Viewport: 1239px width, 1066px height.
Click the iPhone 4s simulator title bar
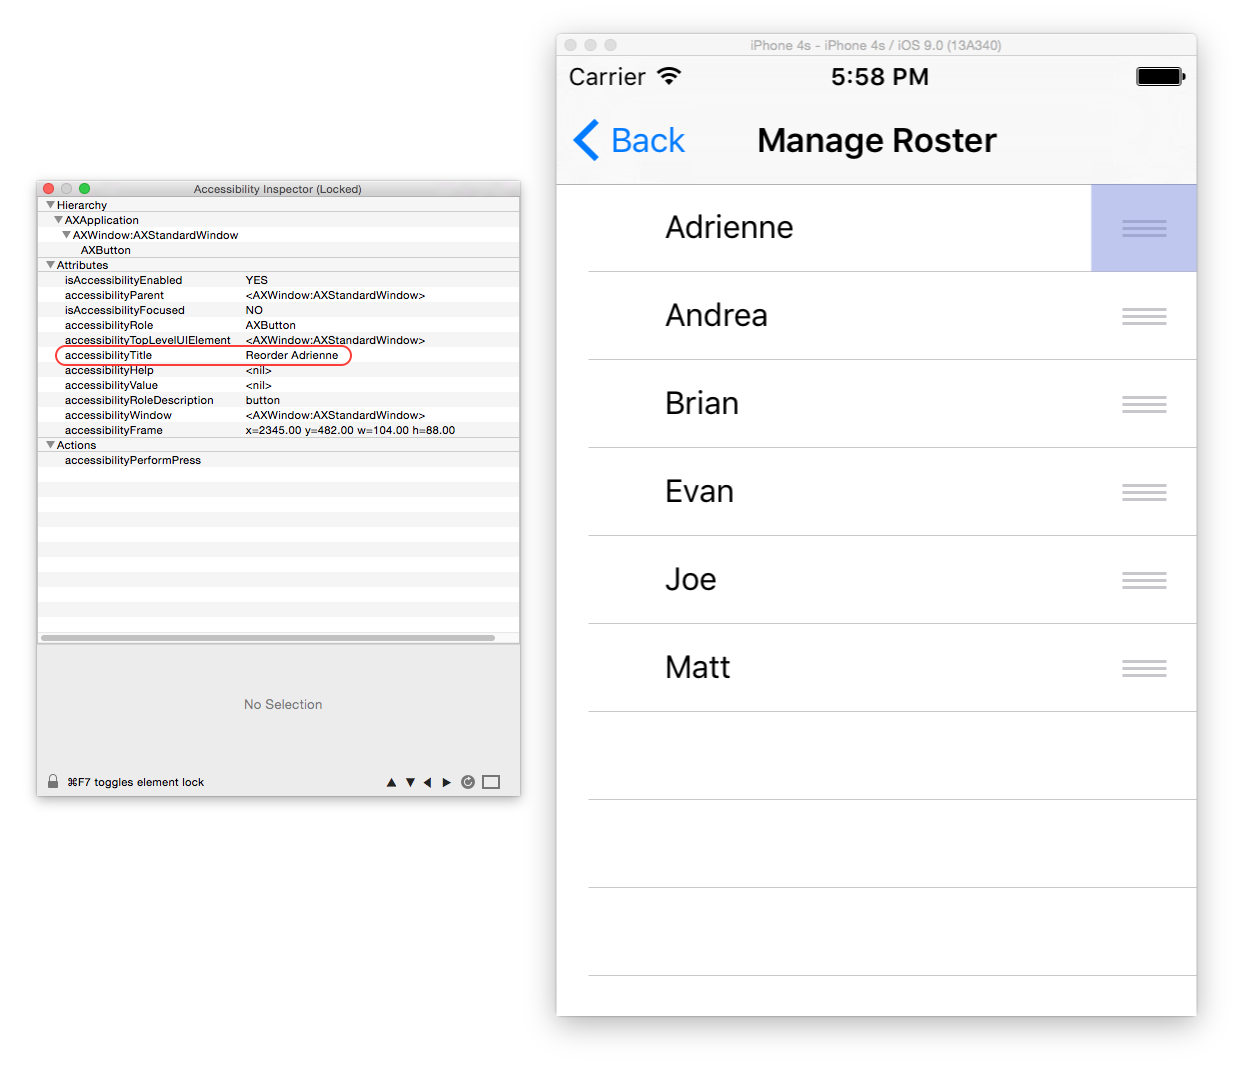click(x=876, y=45)
